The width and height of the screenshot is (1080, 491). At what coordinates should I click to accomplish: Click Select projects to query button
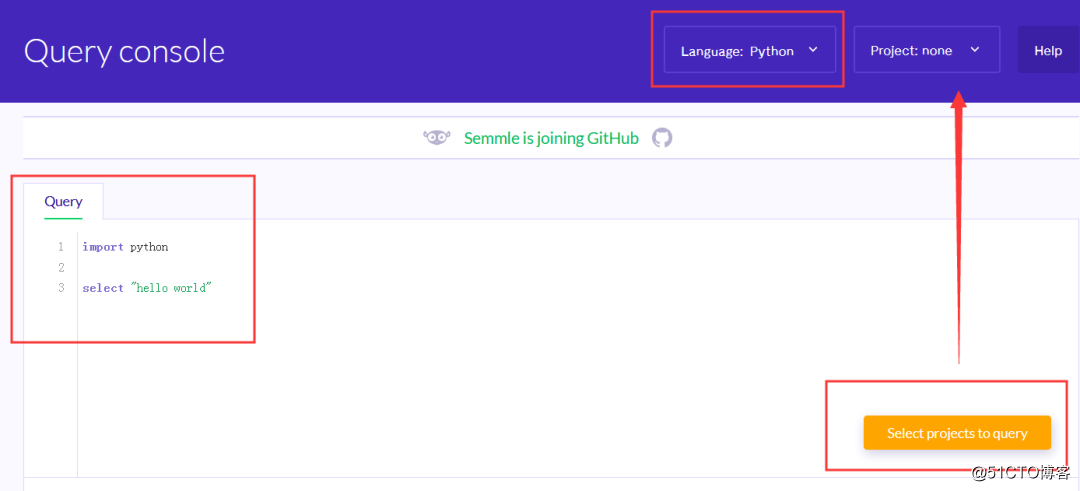(957, 433)
